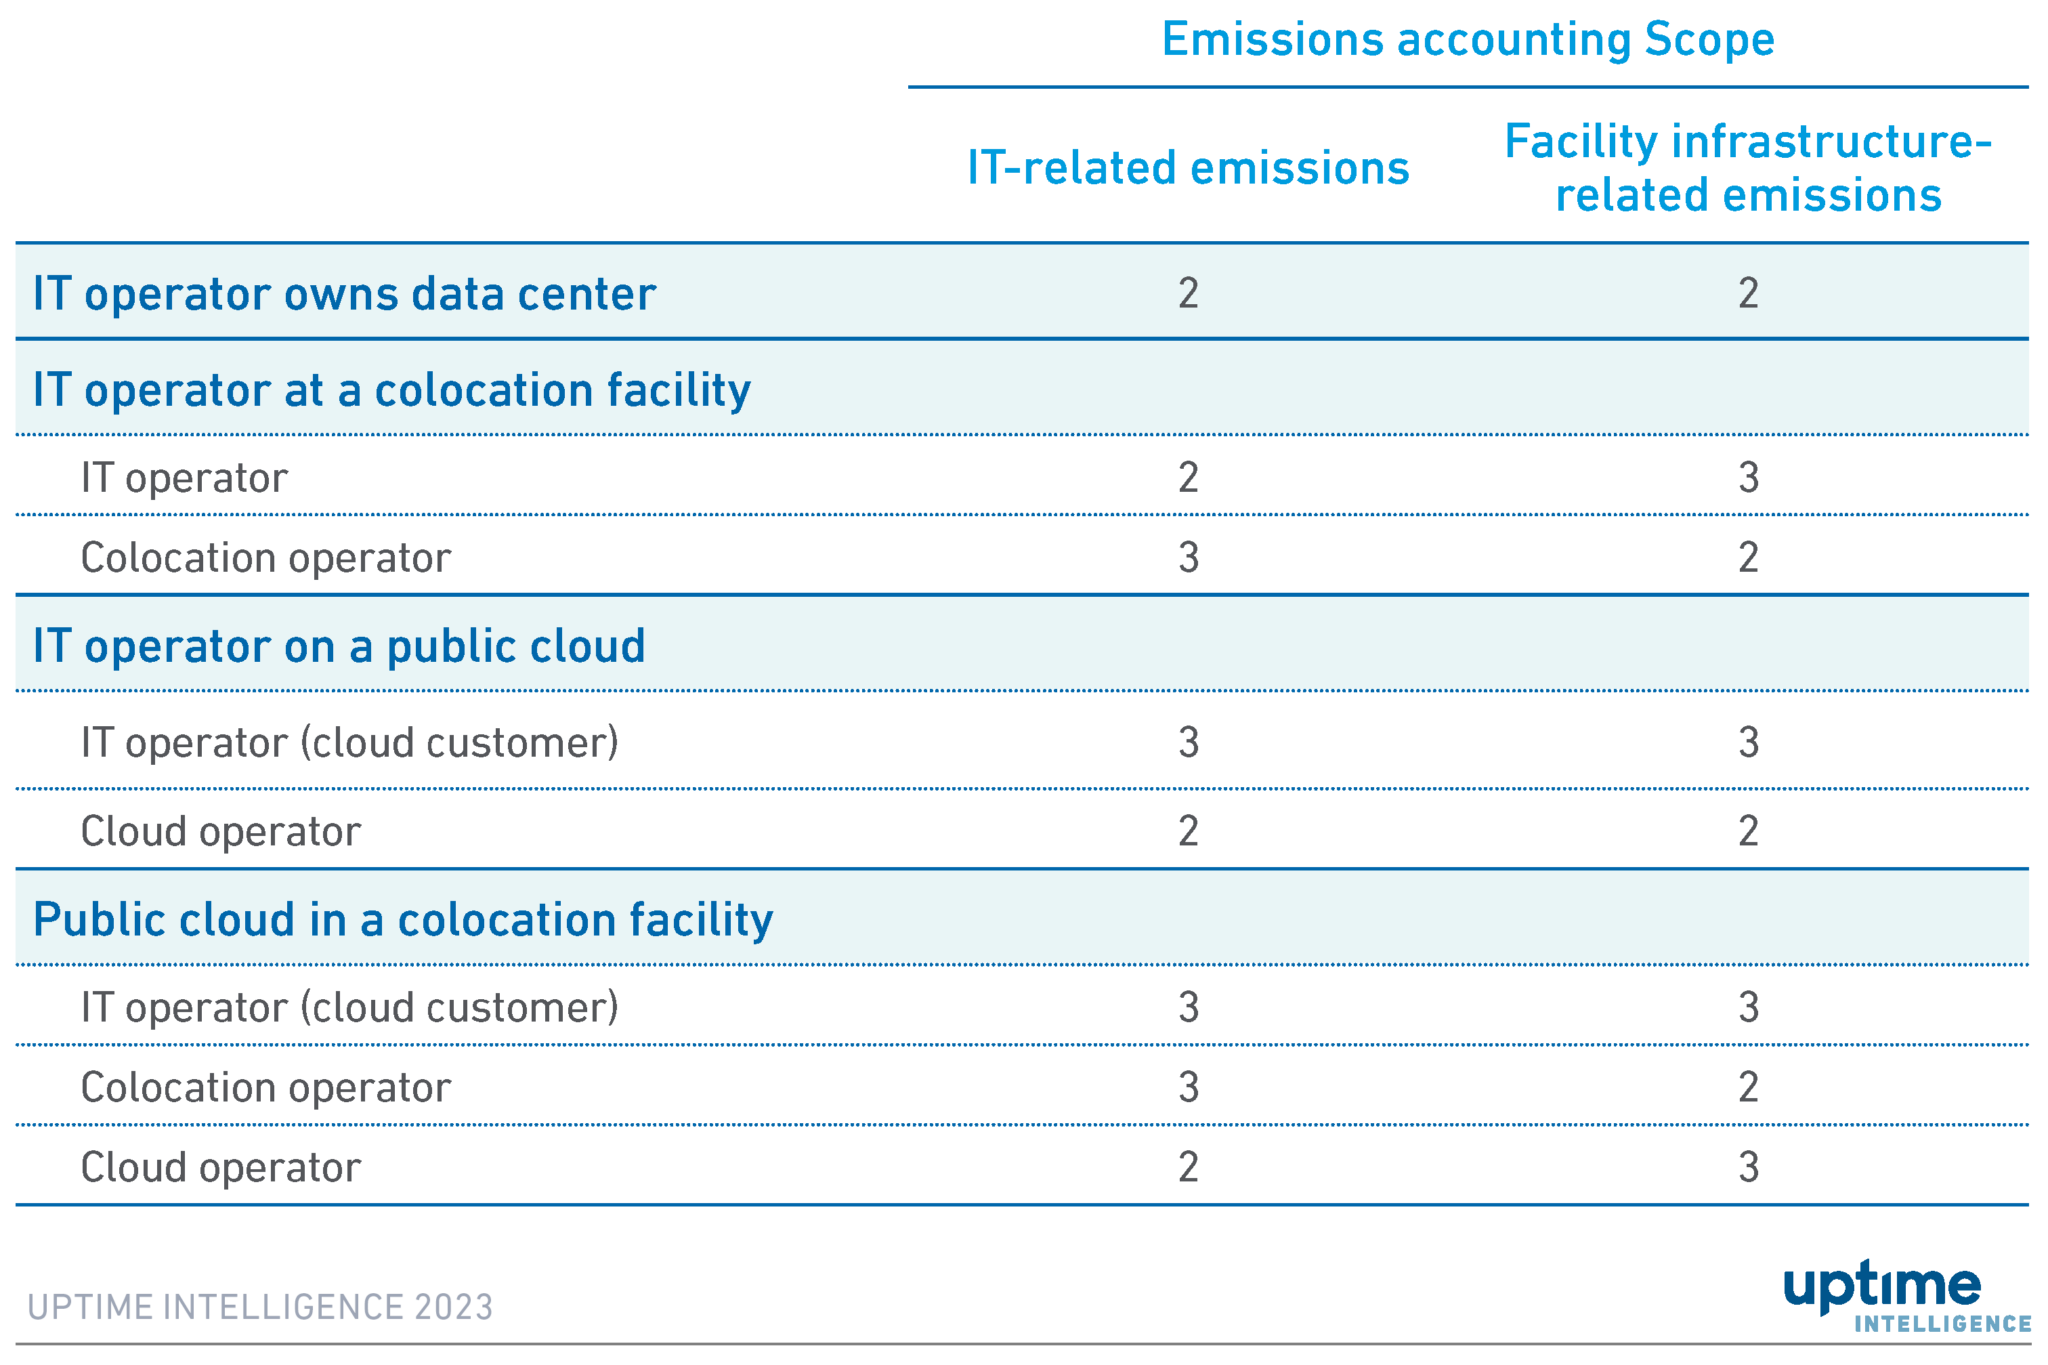Image resolution: width=2048 pixels, height=1365 pixels.
Task: Select the 'IT operator (cloud customer)' row
Action: point(350,741)
